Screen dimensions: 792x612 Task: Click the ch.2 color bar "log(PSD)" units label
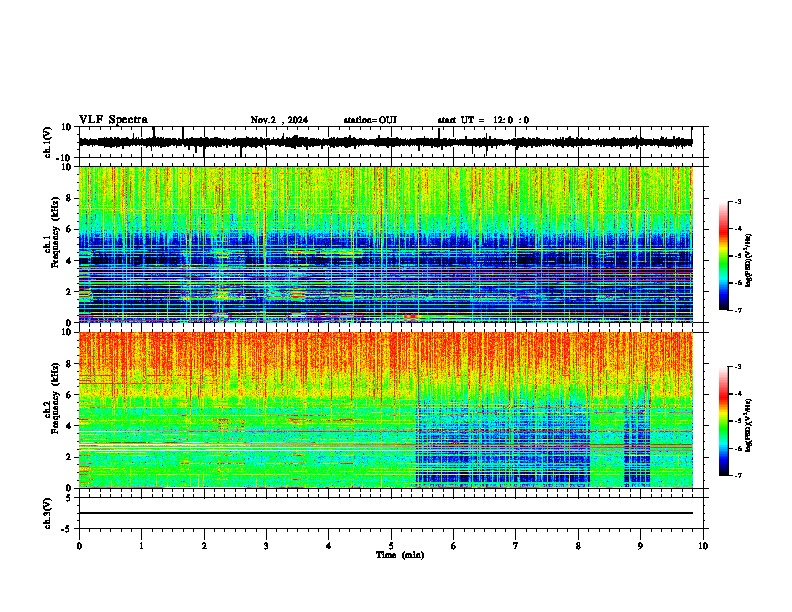[x=748, y=426]
